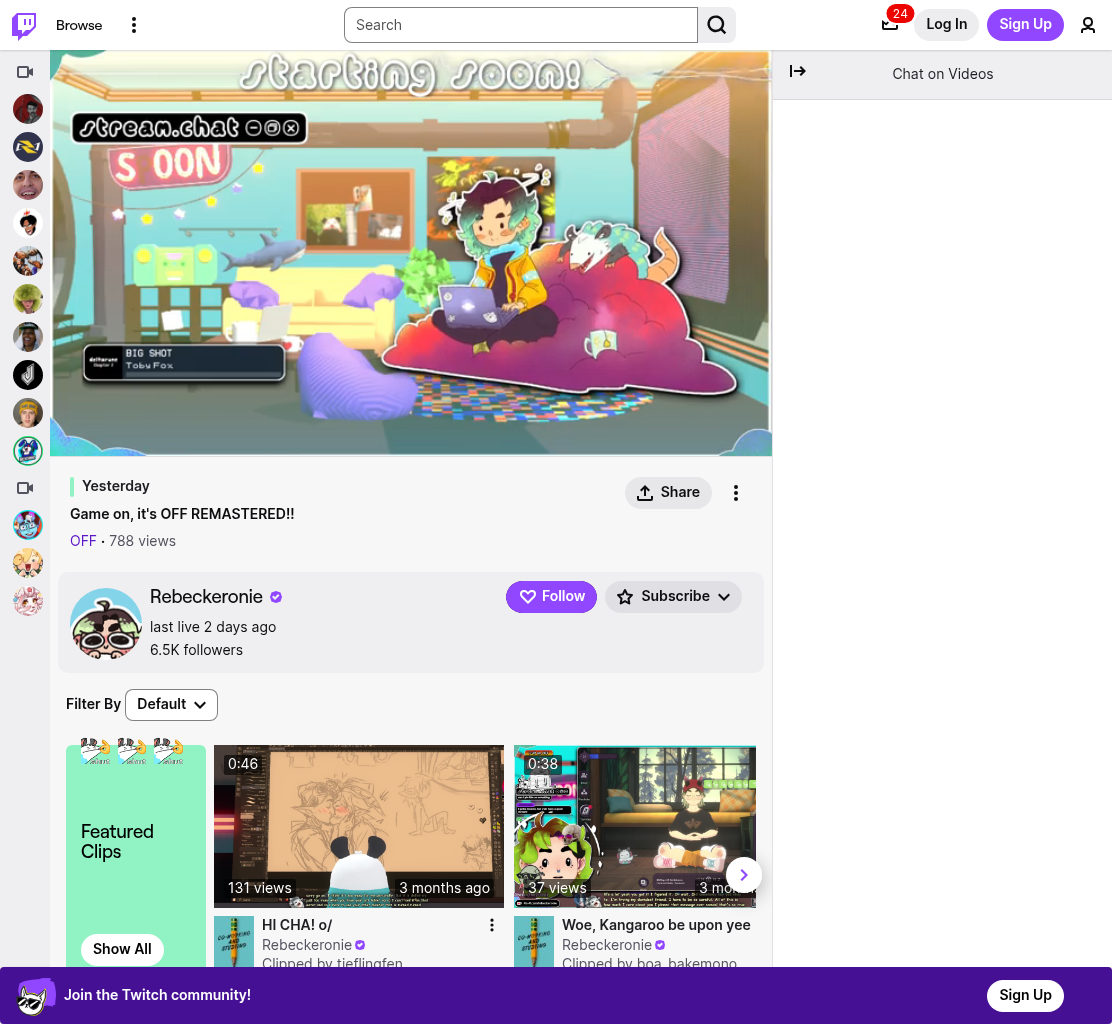Play the Woe, Kangaroo clip thumbnail
This screenshot has height=1024, width=1112.
click(634, 826)
